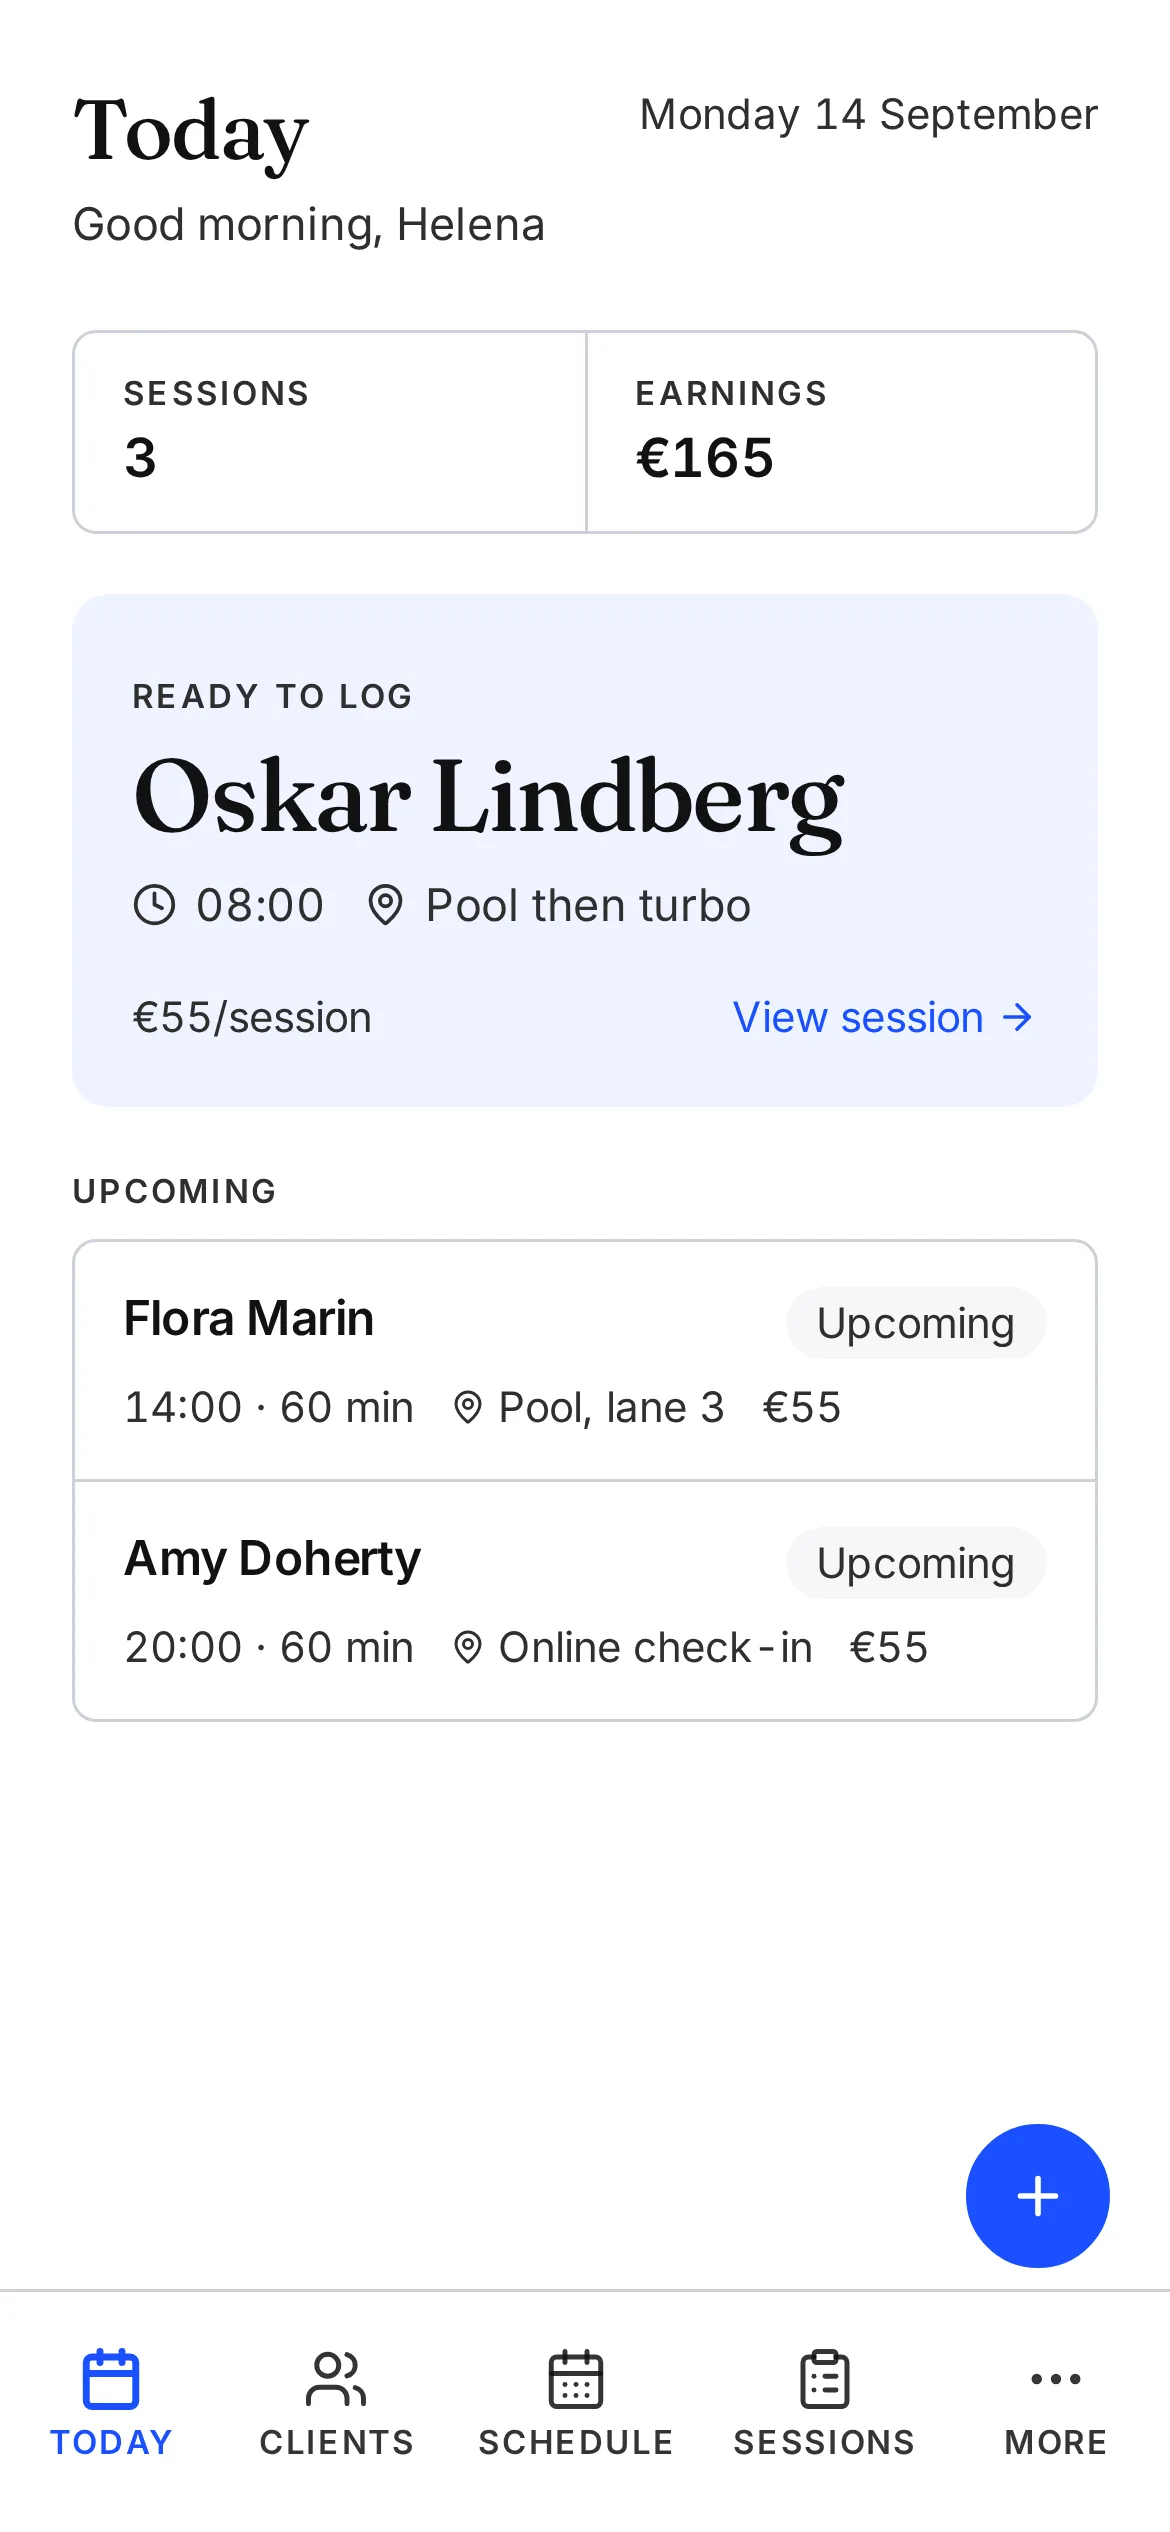
Task: Open Flora Marin's upcoming session
Action: pyautogui.click(x=585, y=1361)
